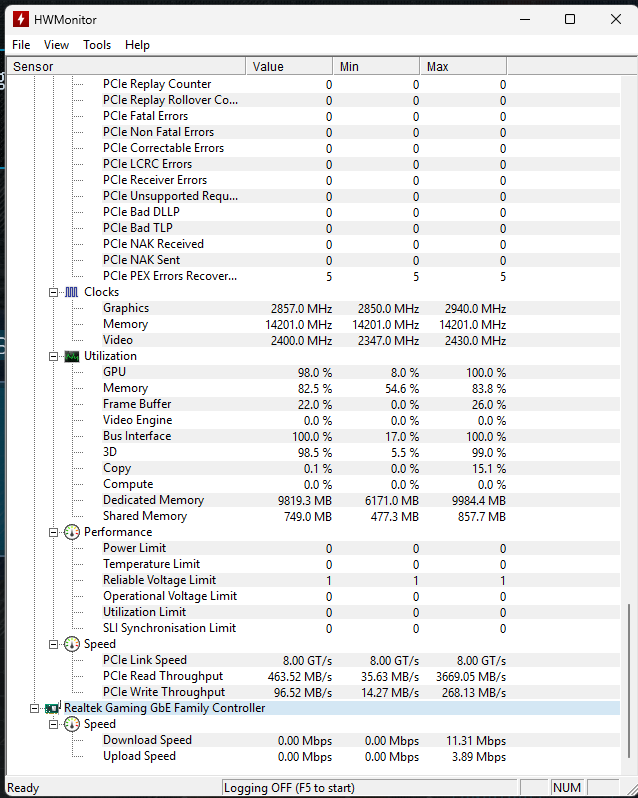Click the Sensor column header
This screenshot has width=638, height=798.
pos(127,67)
